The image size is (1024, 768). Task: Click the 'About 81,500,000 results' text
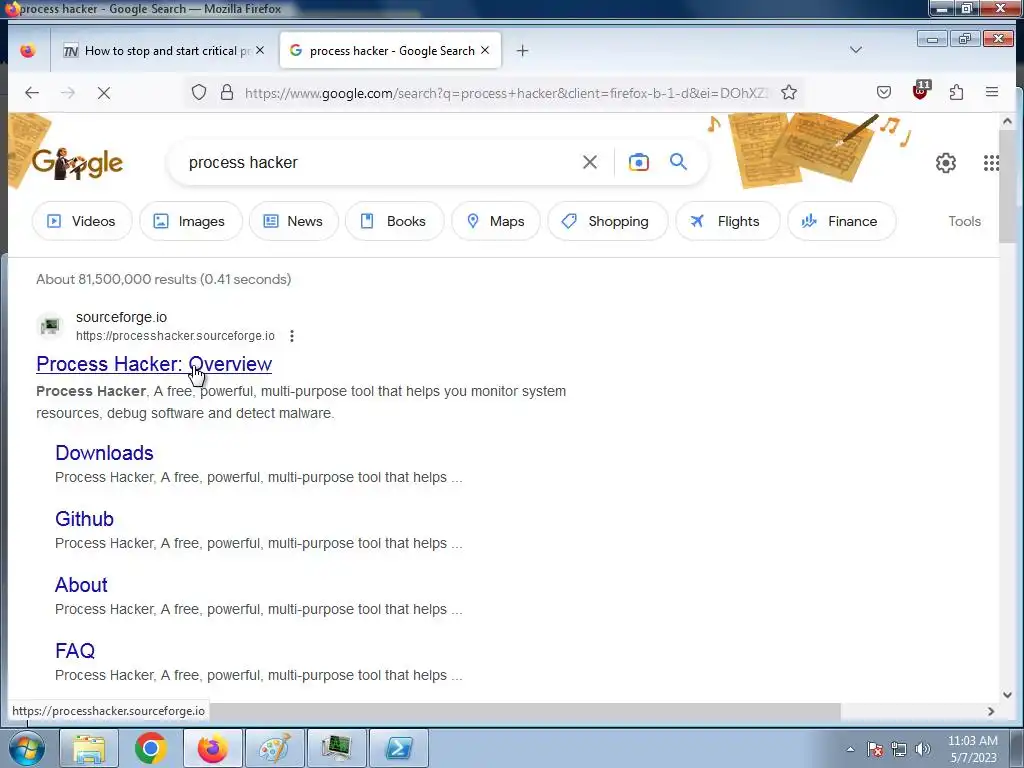click(x=163, y=280)
